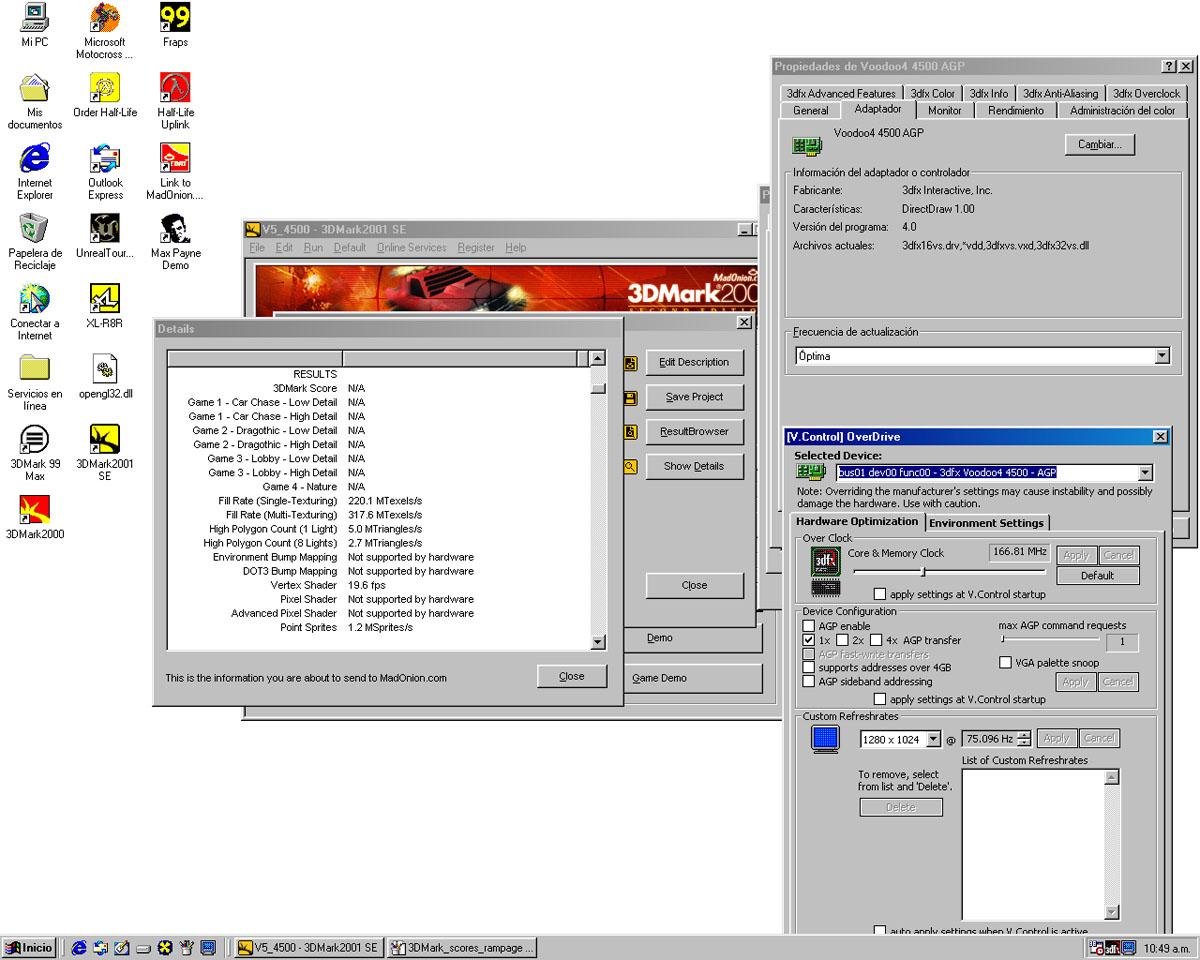This screenshot has height=960, width=1200.
Task: Click the Max Payne Demo icon
Action: point(175,241)
